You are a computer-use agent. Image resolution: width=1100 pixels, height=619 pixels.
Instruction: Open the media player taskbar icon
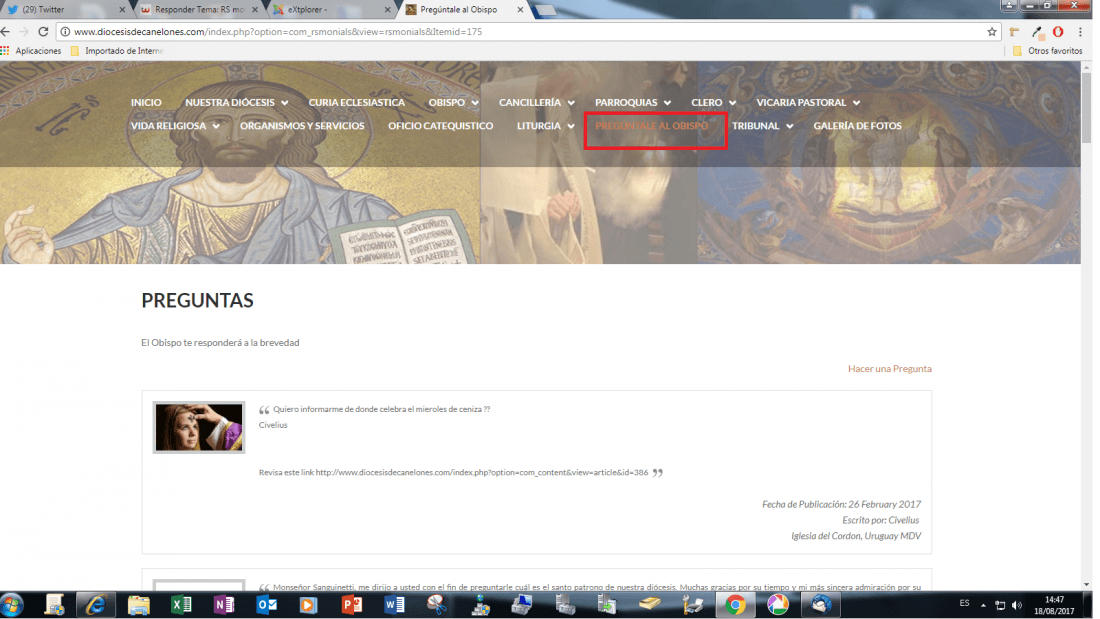(309, 604)
